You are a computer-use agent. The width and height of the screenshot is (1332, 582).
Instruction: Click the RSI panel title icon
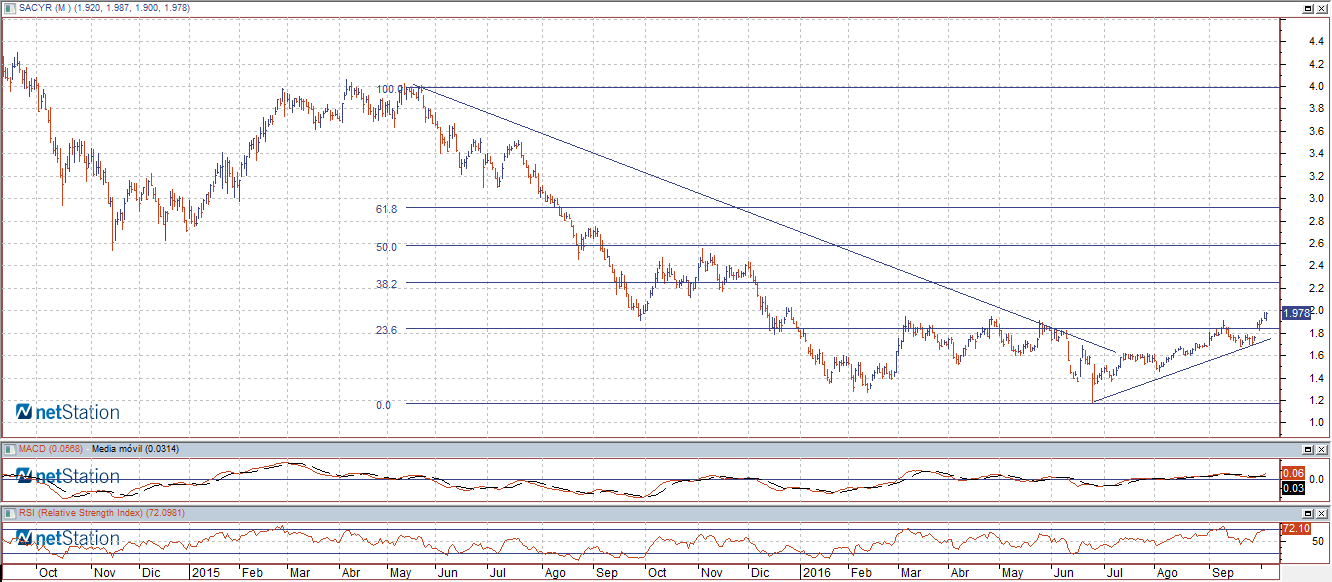(9, 513)
